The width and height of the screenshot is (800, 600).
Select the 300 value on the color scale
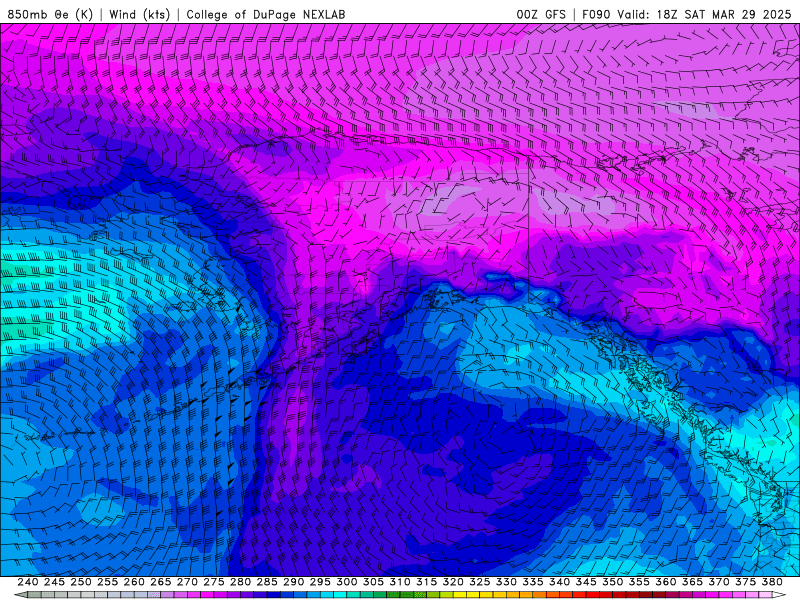pos(346,582)
